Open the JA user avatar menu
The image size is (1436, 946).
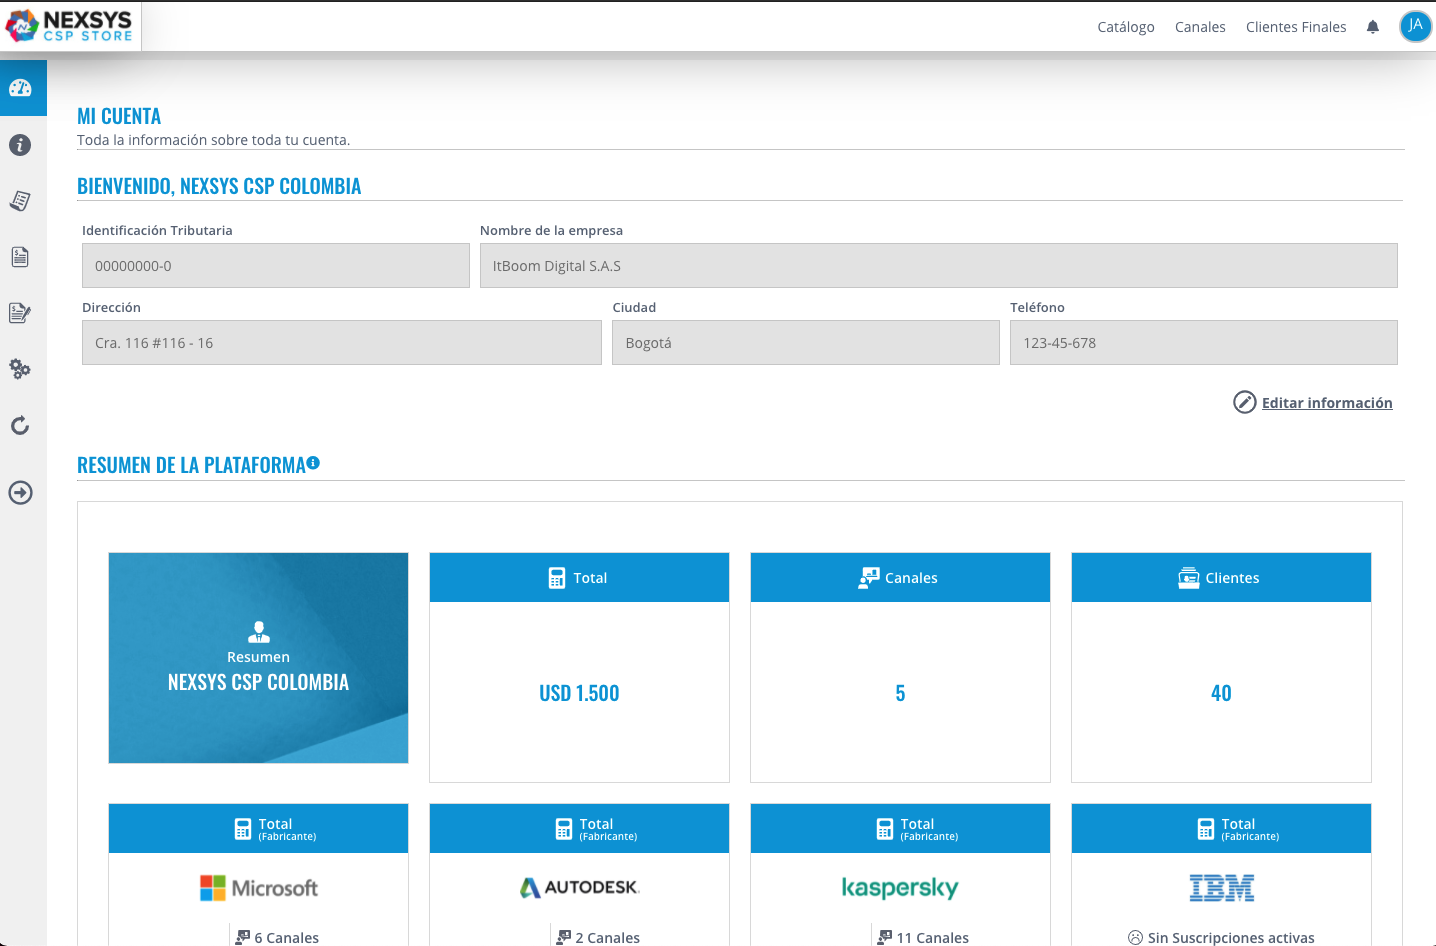click(1415, 26)
